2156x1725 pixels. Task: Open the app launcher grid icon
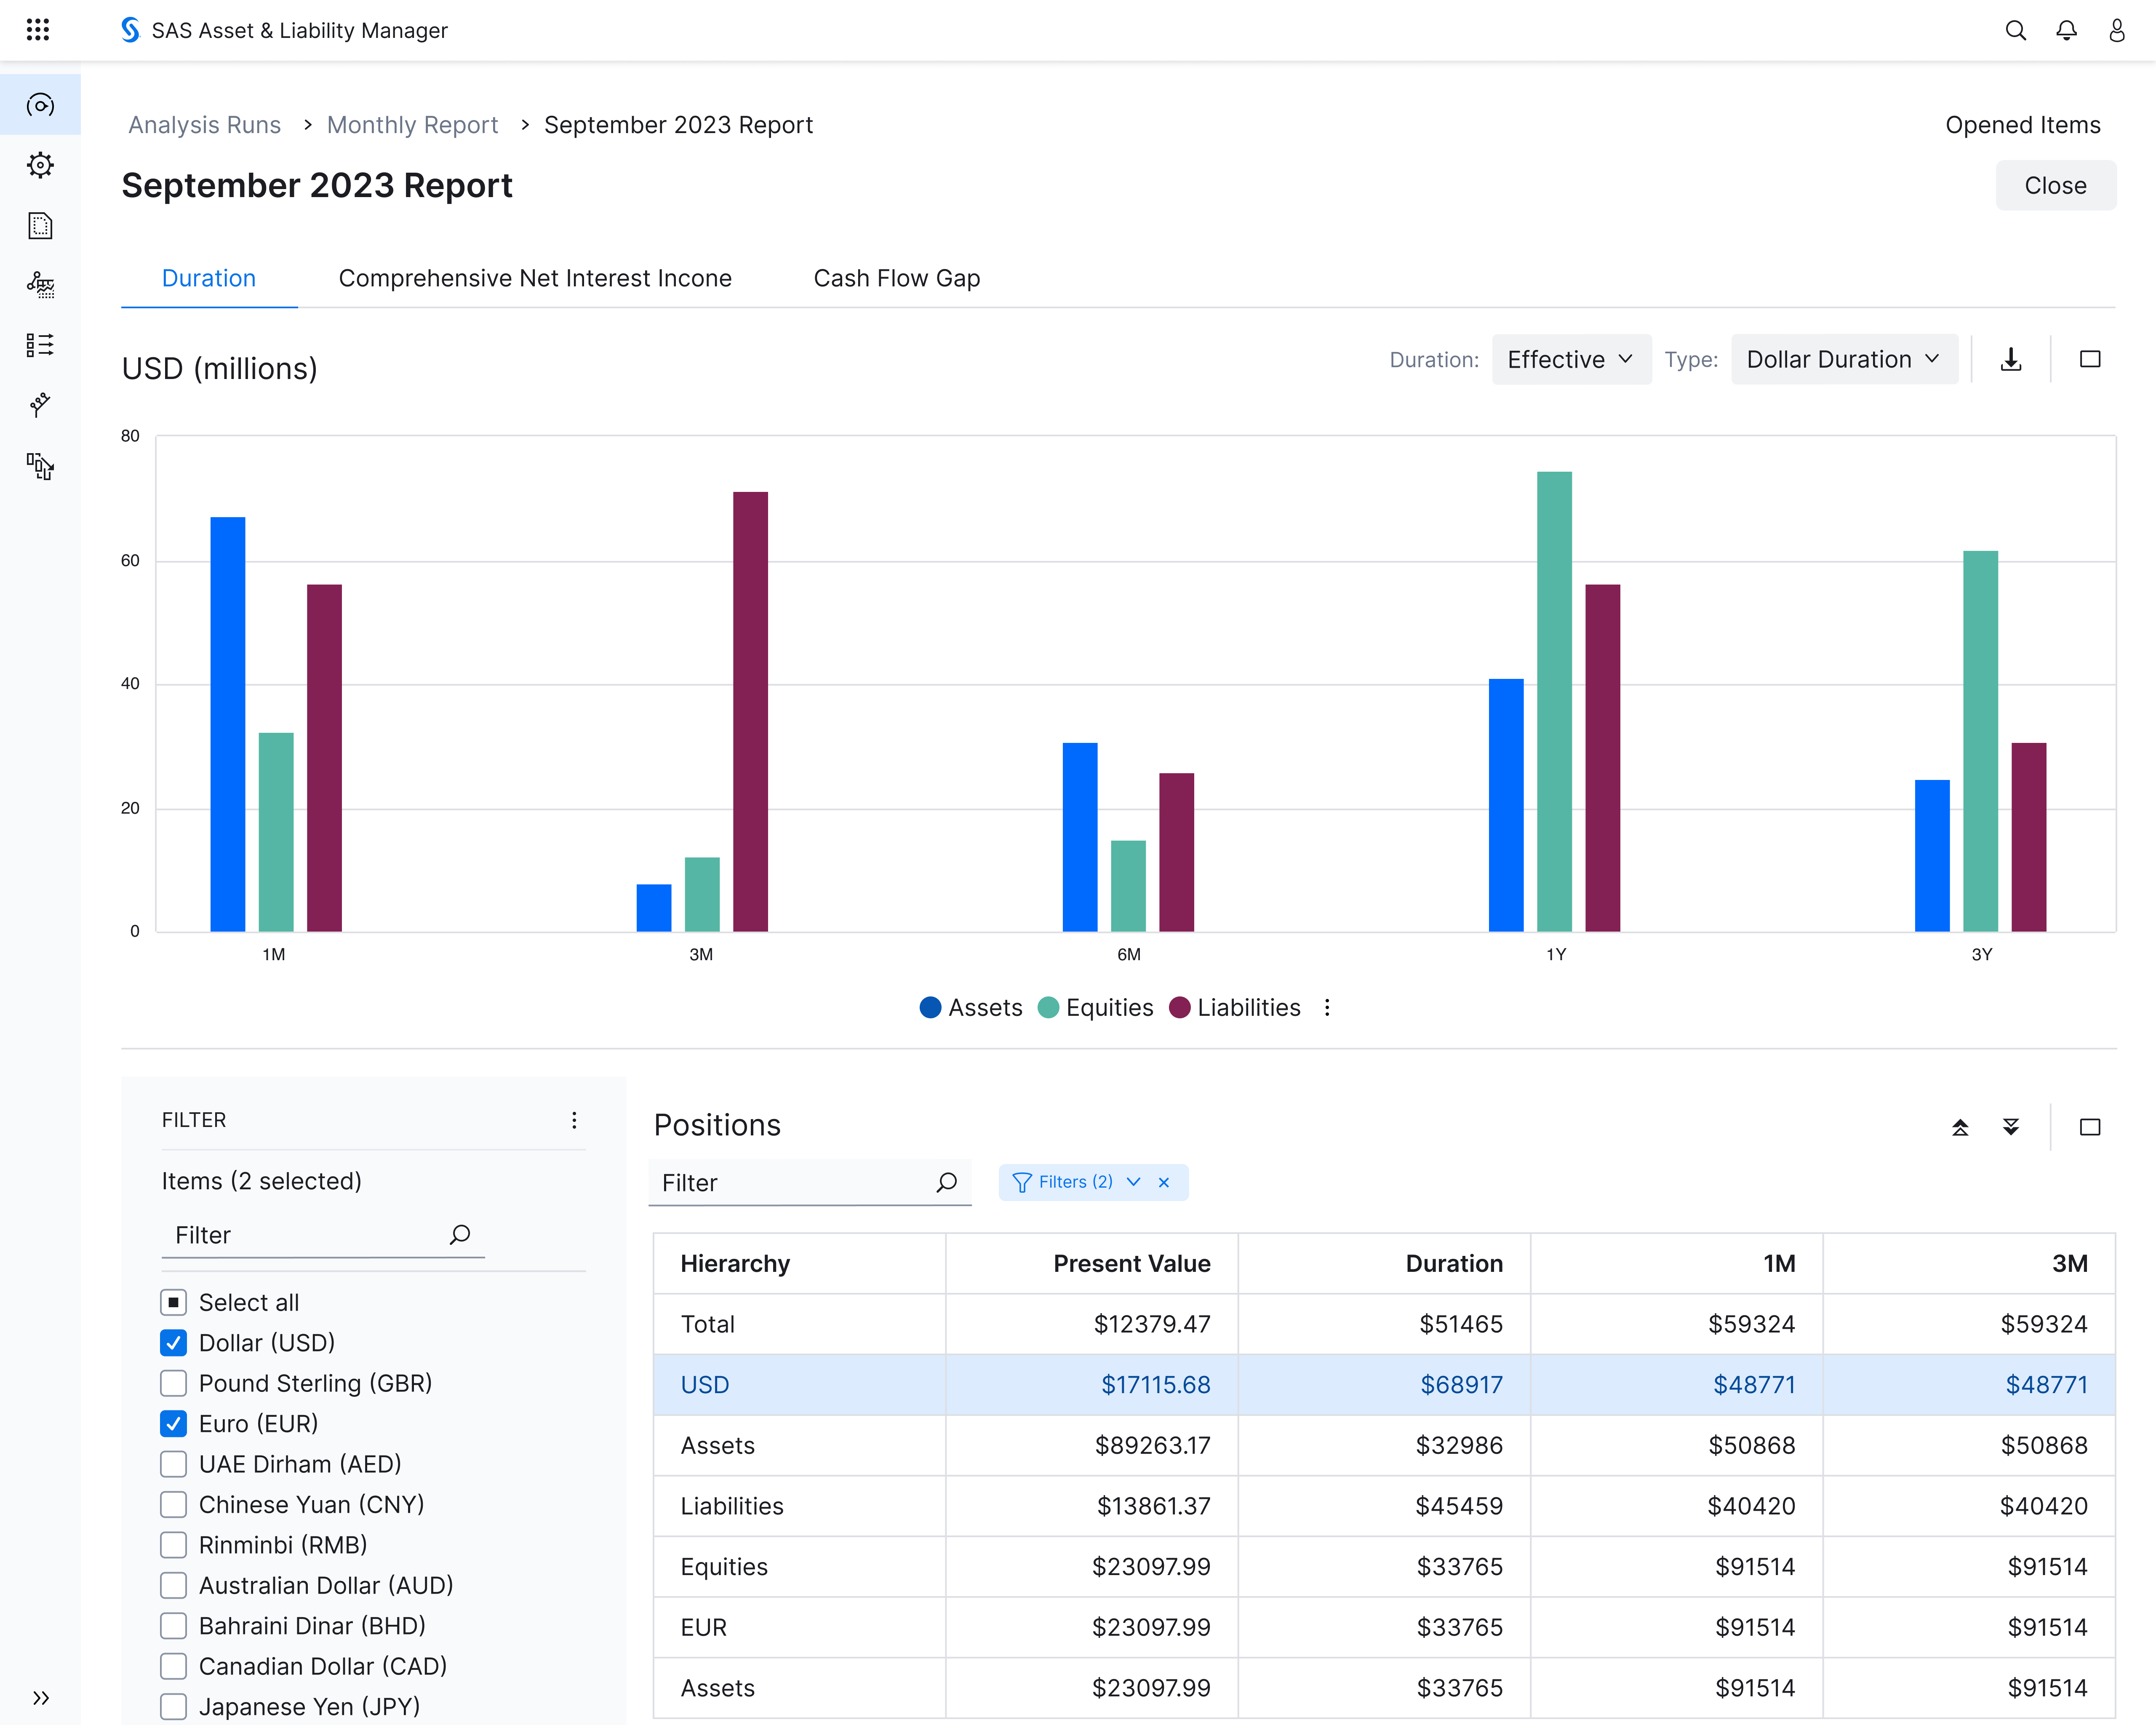point(38,30)
